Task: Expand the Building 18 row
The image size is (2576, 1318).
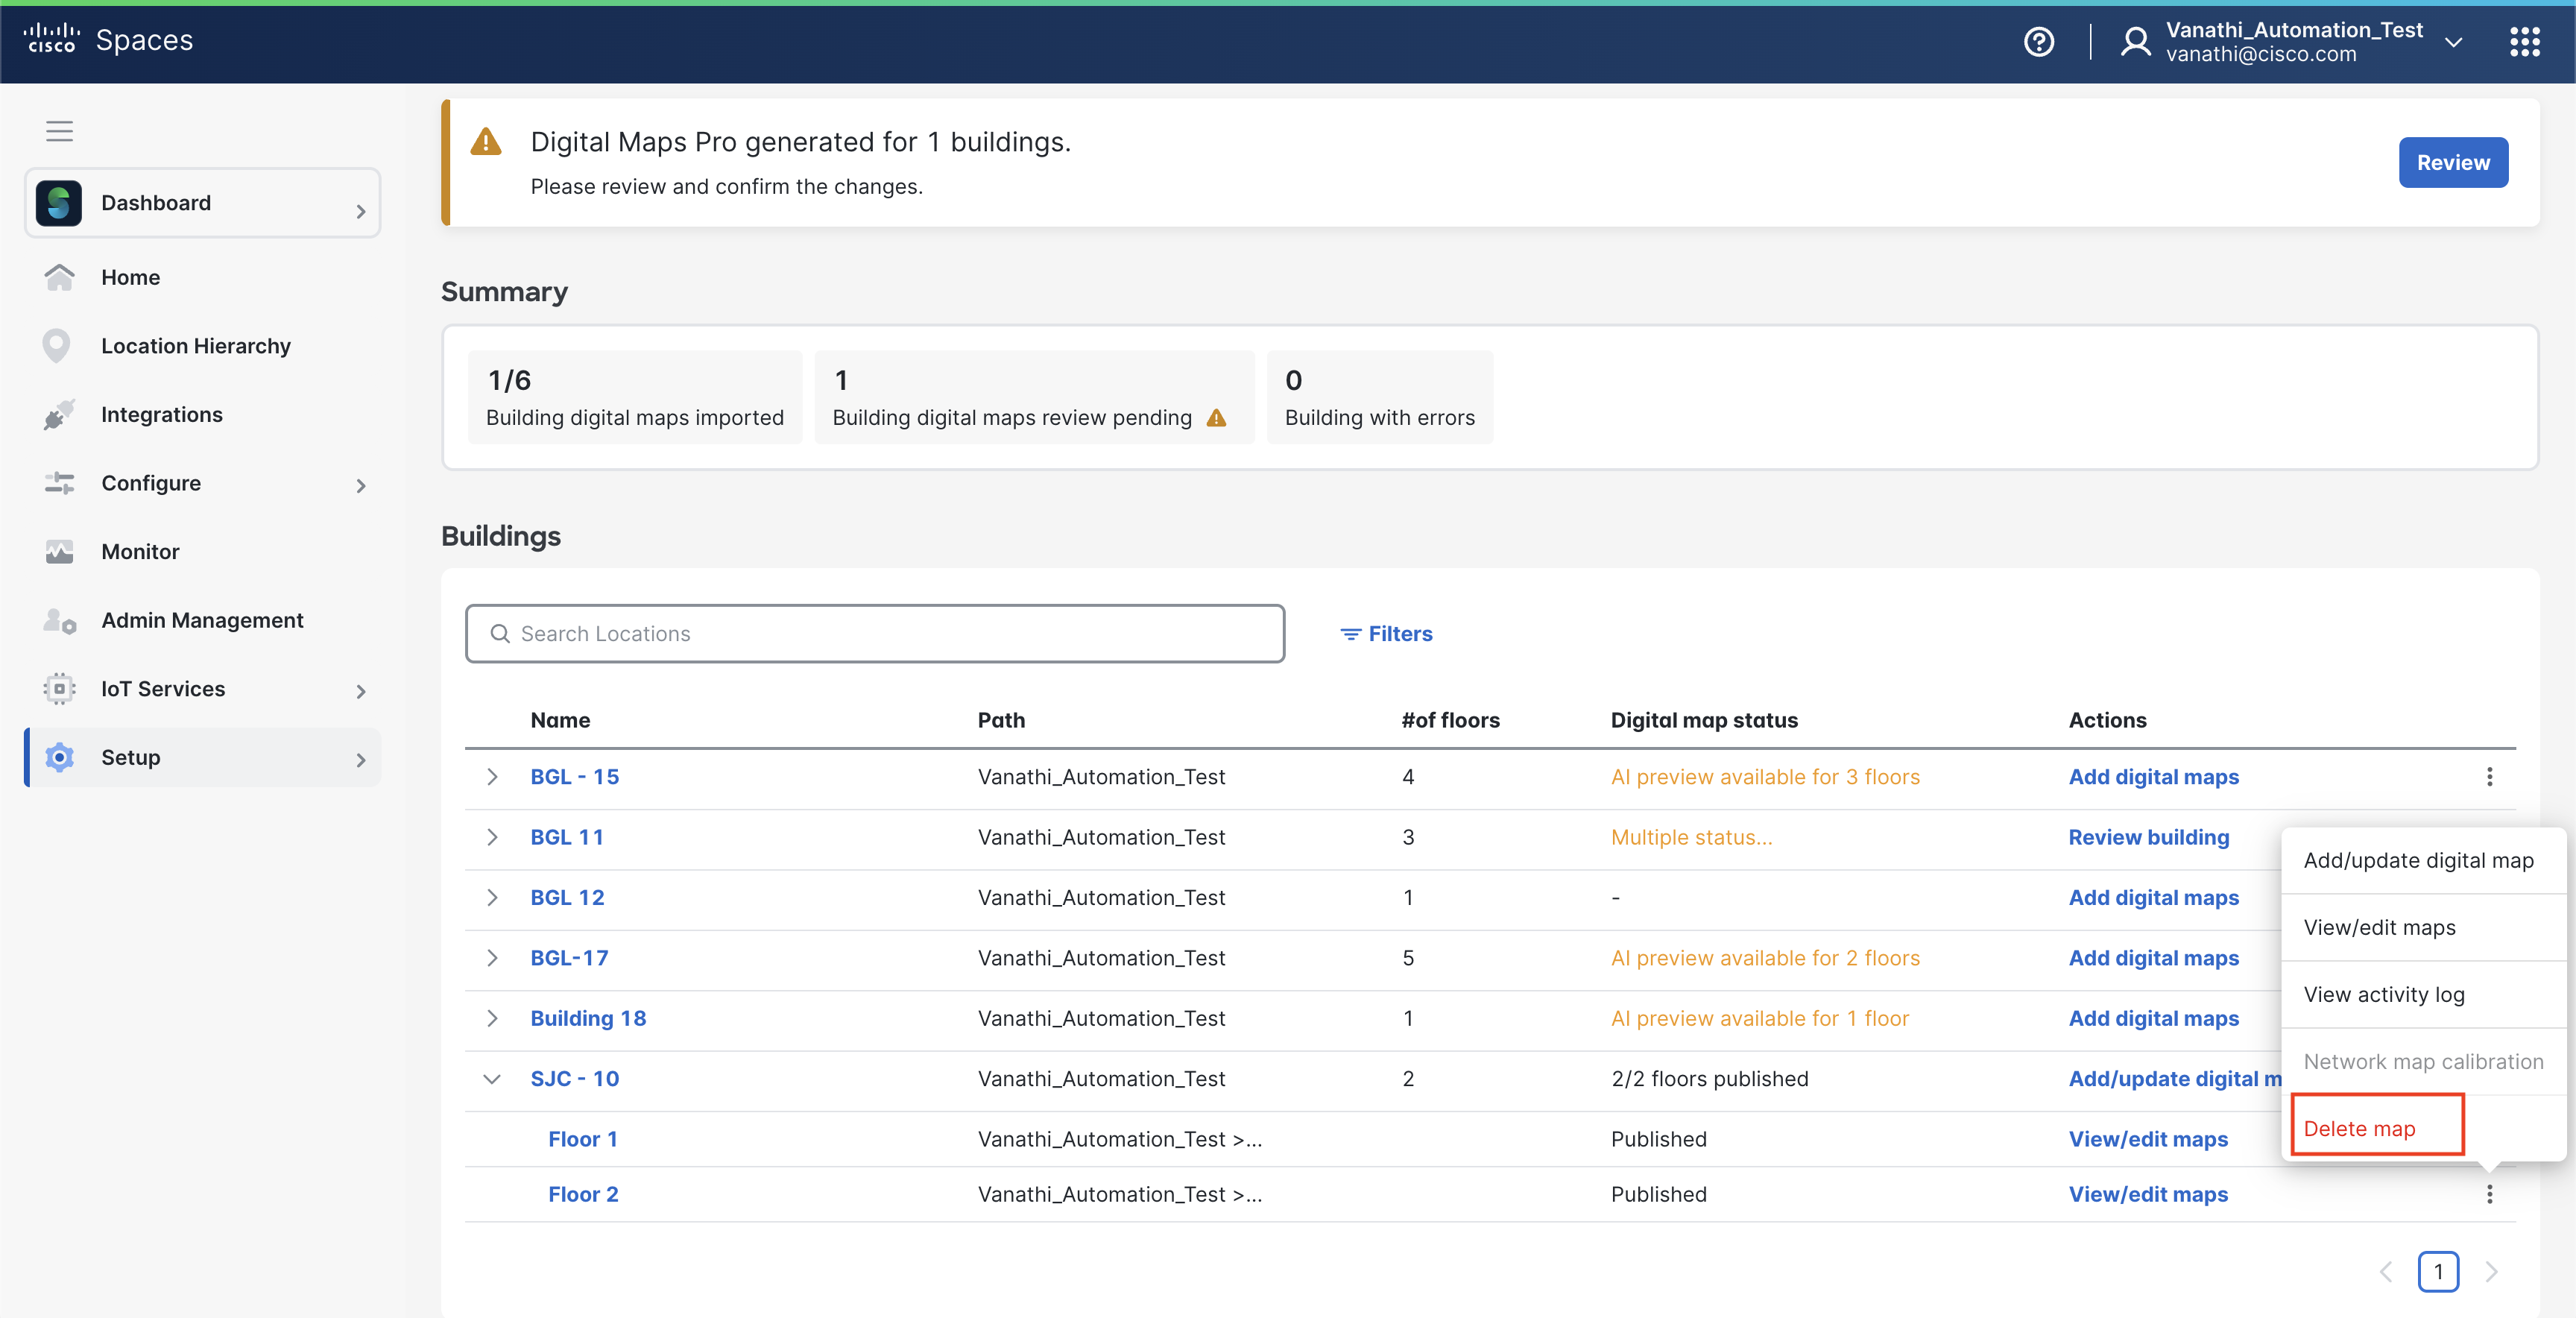Action: (492, 1018)
